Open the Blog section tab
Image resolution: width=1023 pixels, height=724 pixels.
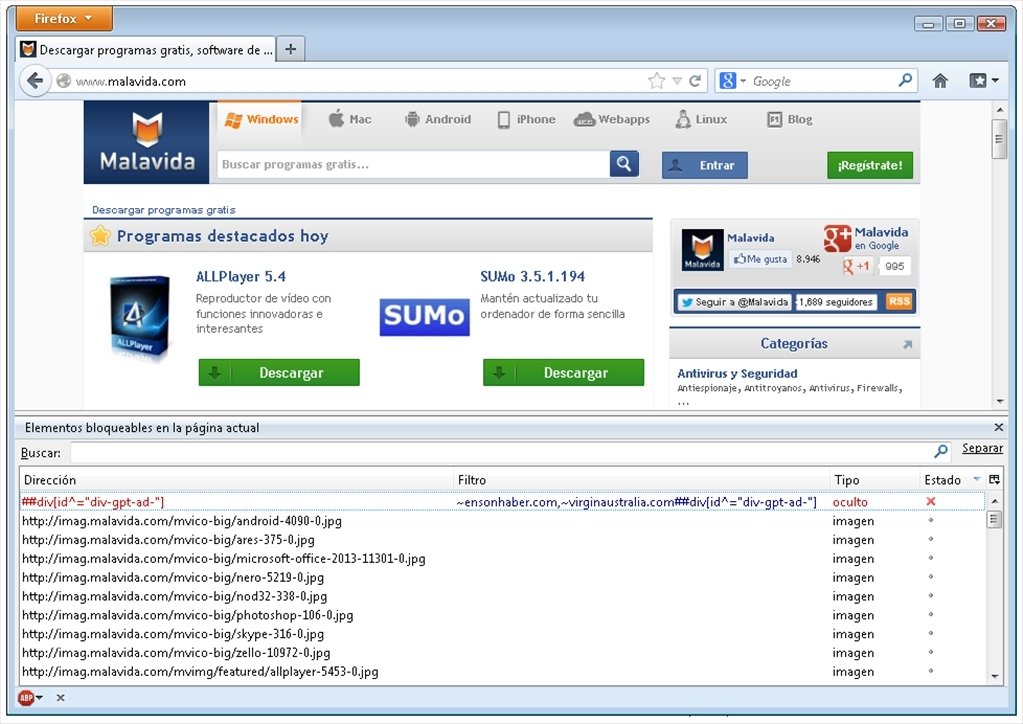pyautogui.click(x=789, y=119)
